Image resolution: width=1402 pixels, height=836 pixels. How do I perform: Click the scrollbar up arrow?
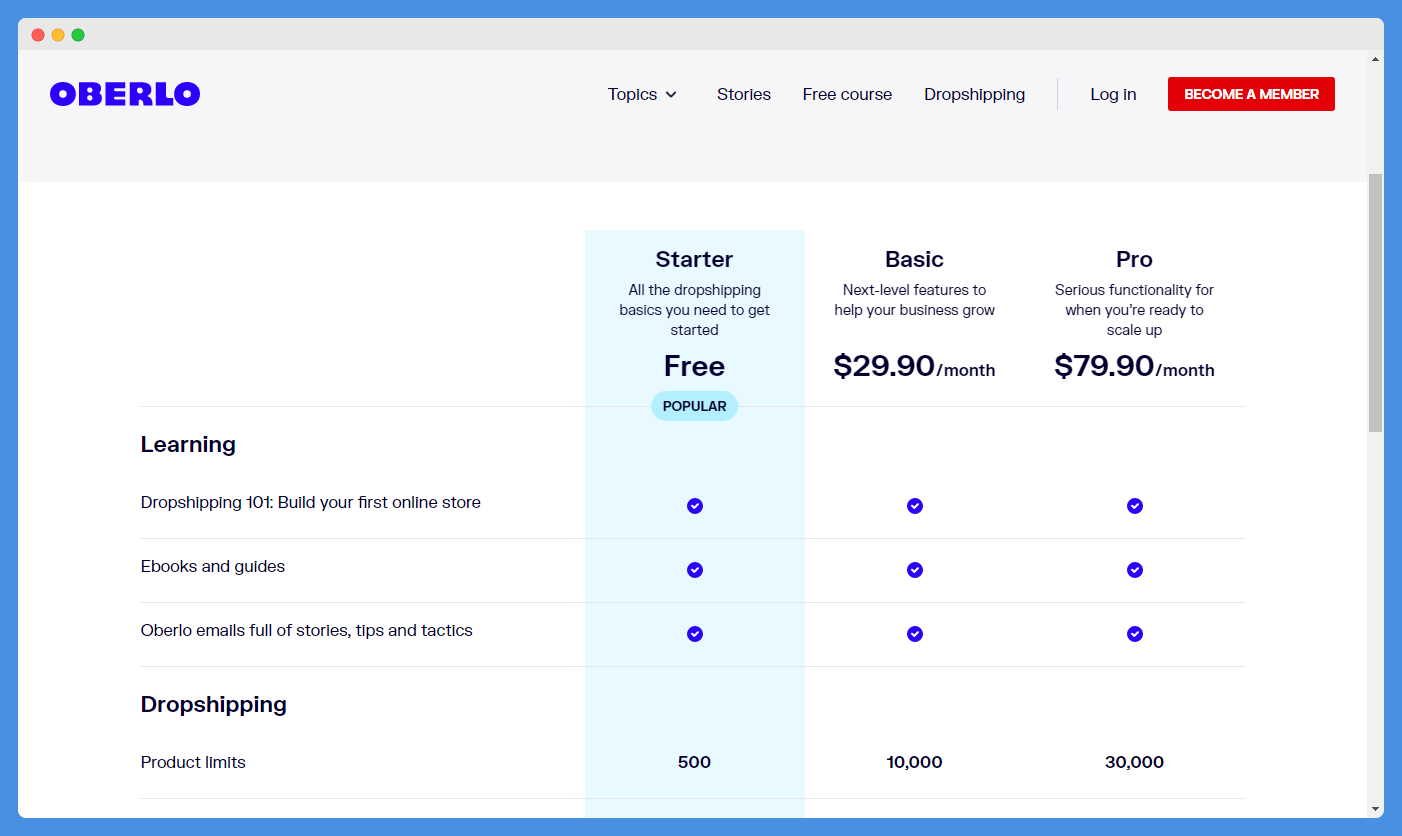point(1375,59)
